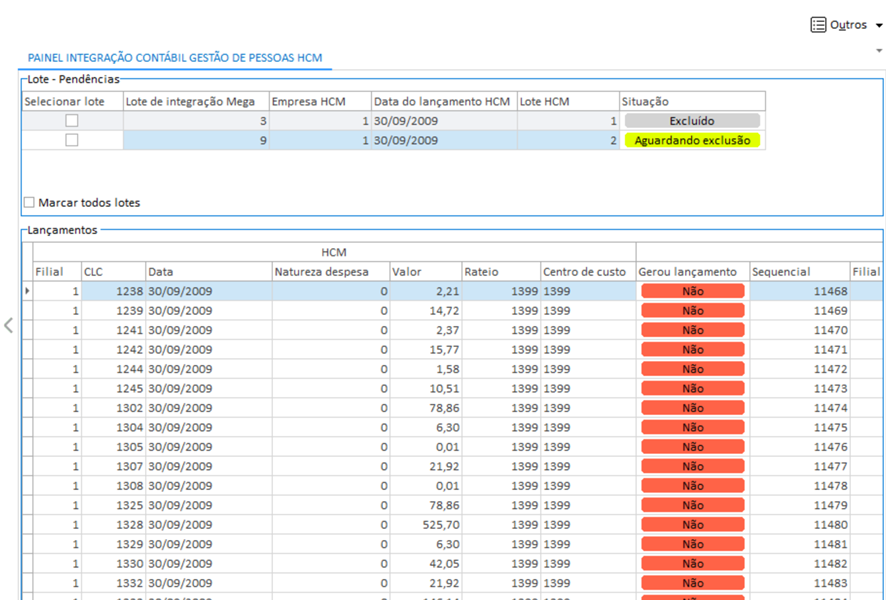Image resolution: width=886 pixels, height=600 pixels.
Task: Click the Outros list icon
Action: pos(818,25)
